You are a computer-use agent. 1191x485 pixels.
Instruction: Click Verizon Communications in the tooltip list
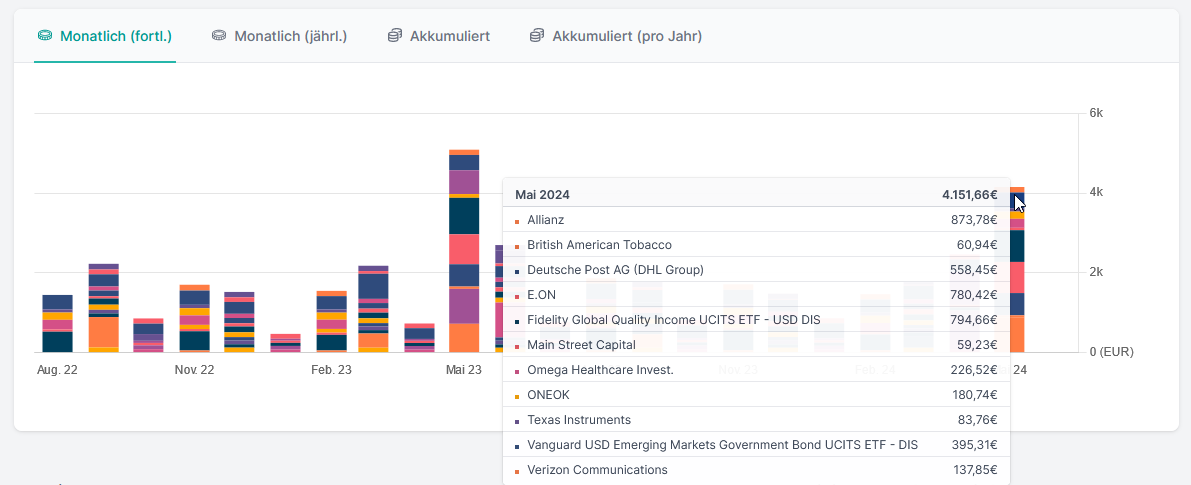click(x=597, y=470)
